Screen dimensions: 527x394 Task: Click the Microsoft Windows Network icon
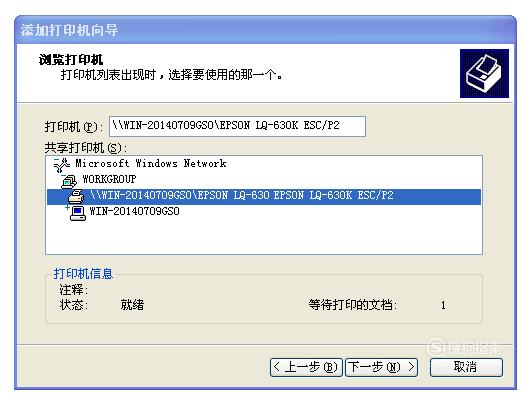pos(63,165)
